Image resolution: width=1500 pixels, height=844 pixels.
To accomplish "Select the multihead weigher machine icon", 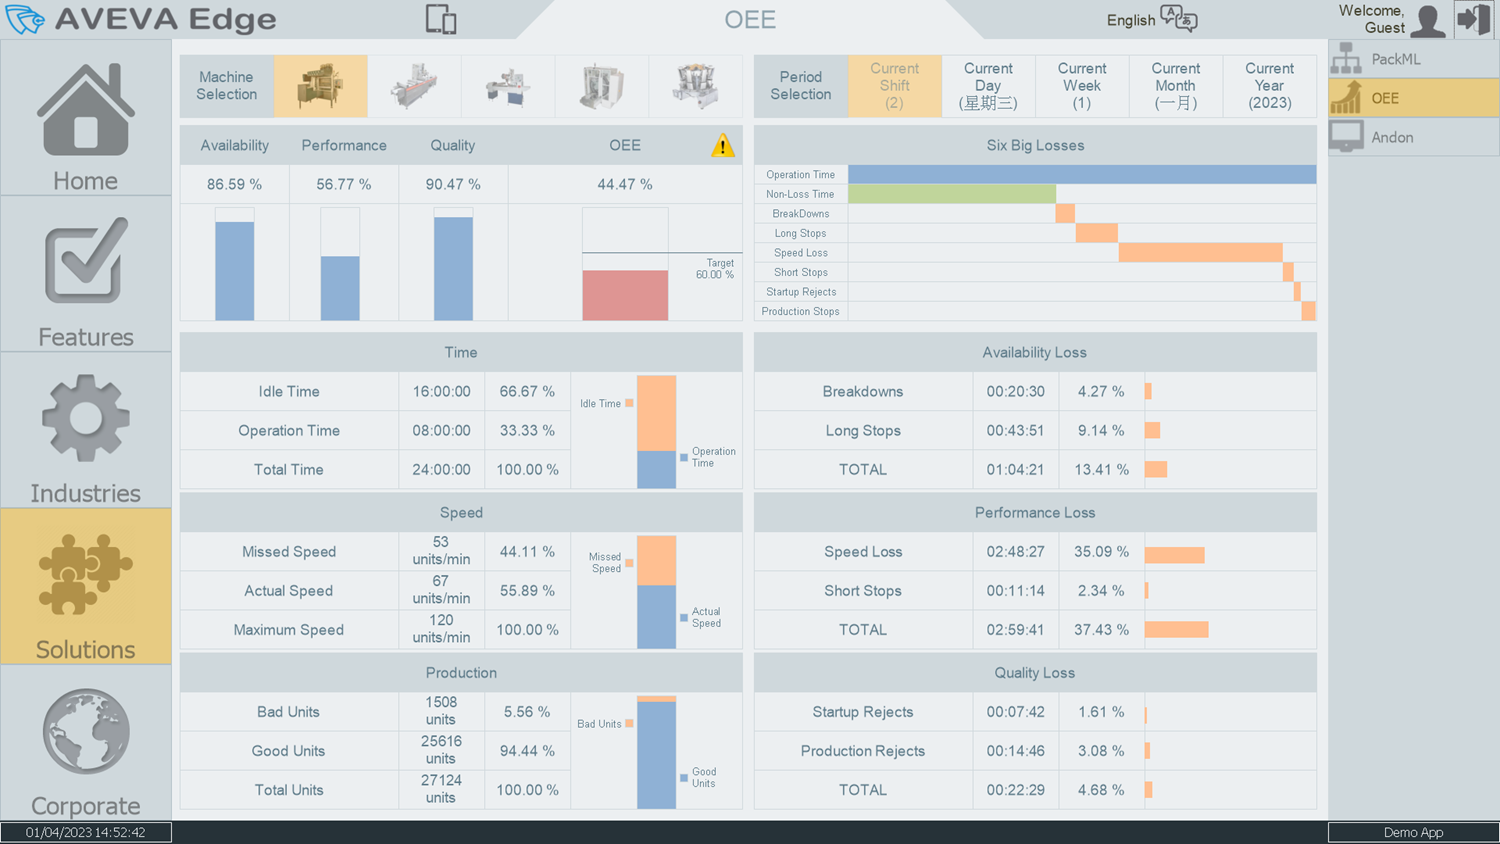I will pos(695,86).
